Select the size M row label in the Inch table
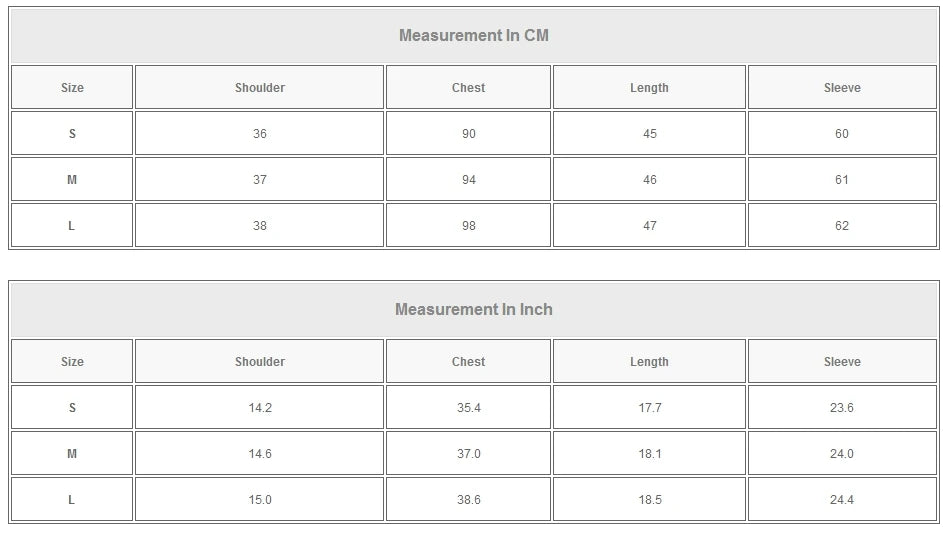This screenshot has height=533, width=943. click(x=72, y=454)
